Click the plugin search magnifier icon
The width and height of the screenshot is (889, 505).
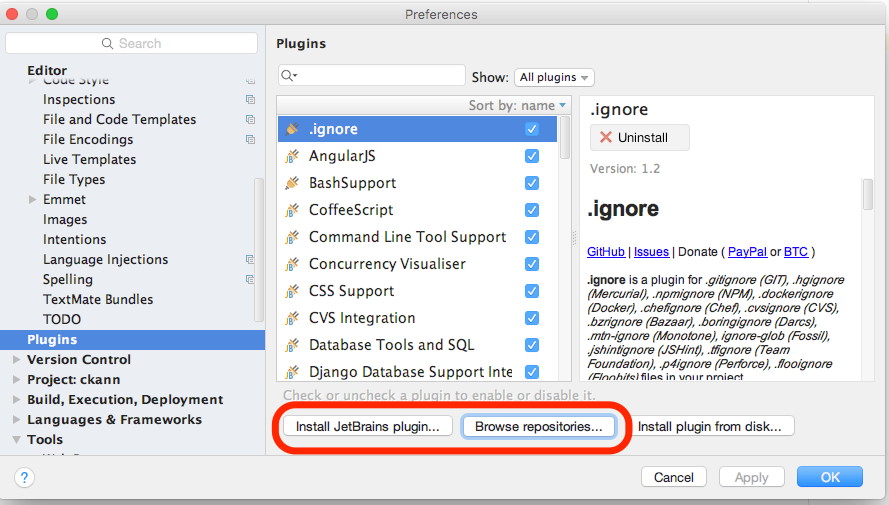[288, 76]
